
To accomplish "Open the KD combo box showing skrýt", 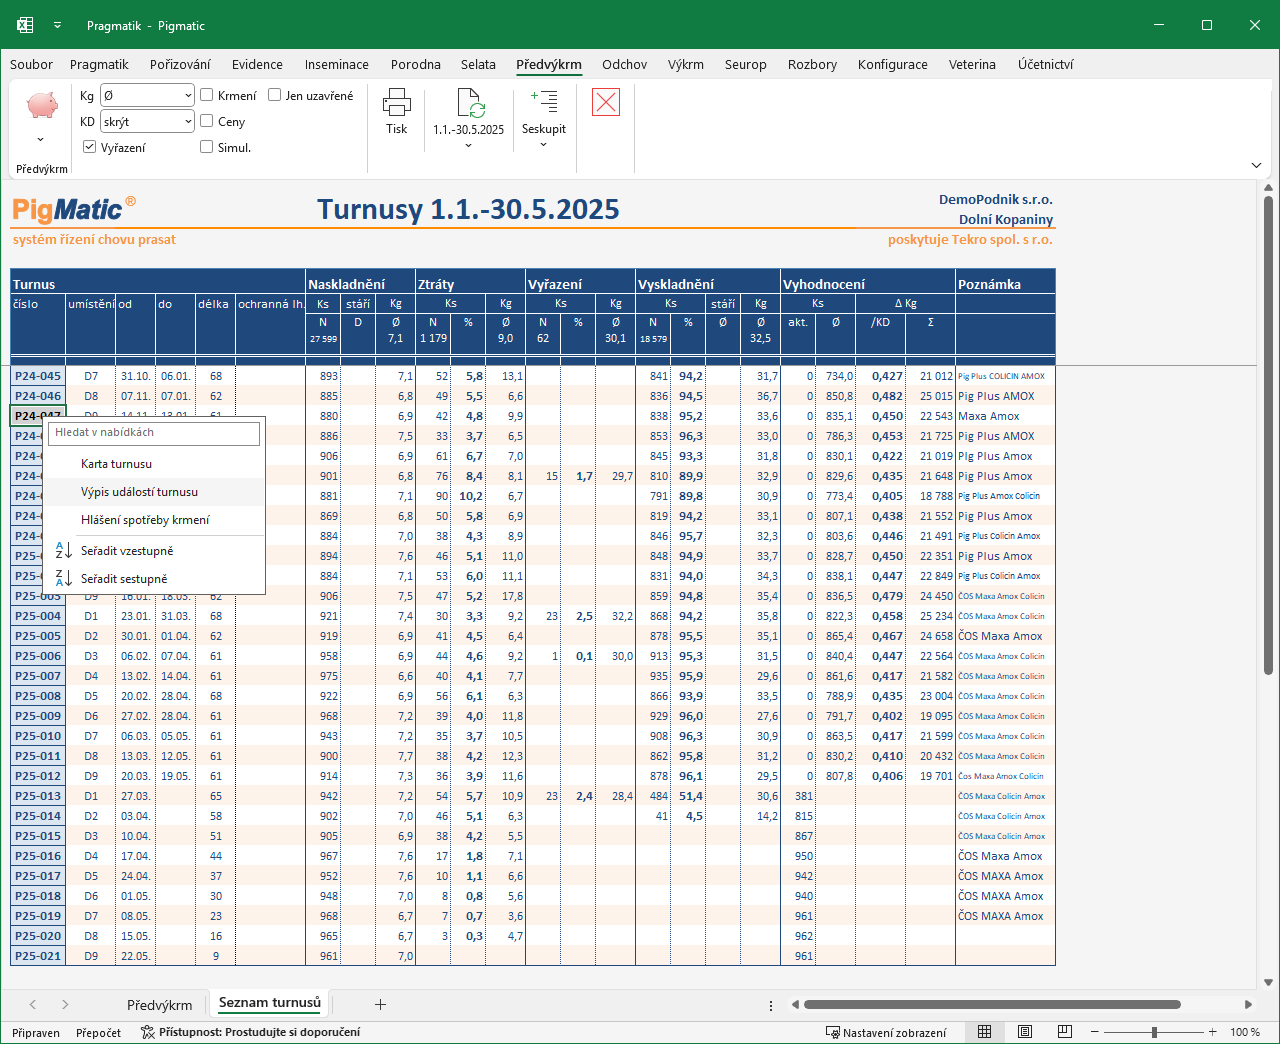I will 147,121.
